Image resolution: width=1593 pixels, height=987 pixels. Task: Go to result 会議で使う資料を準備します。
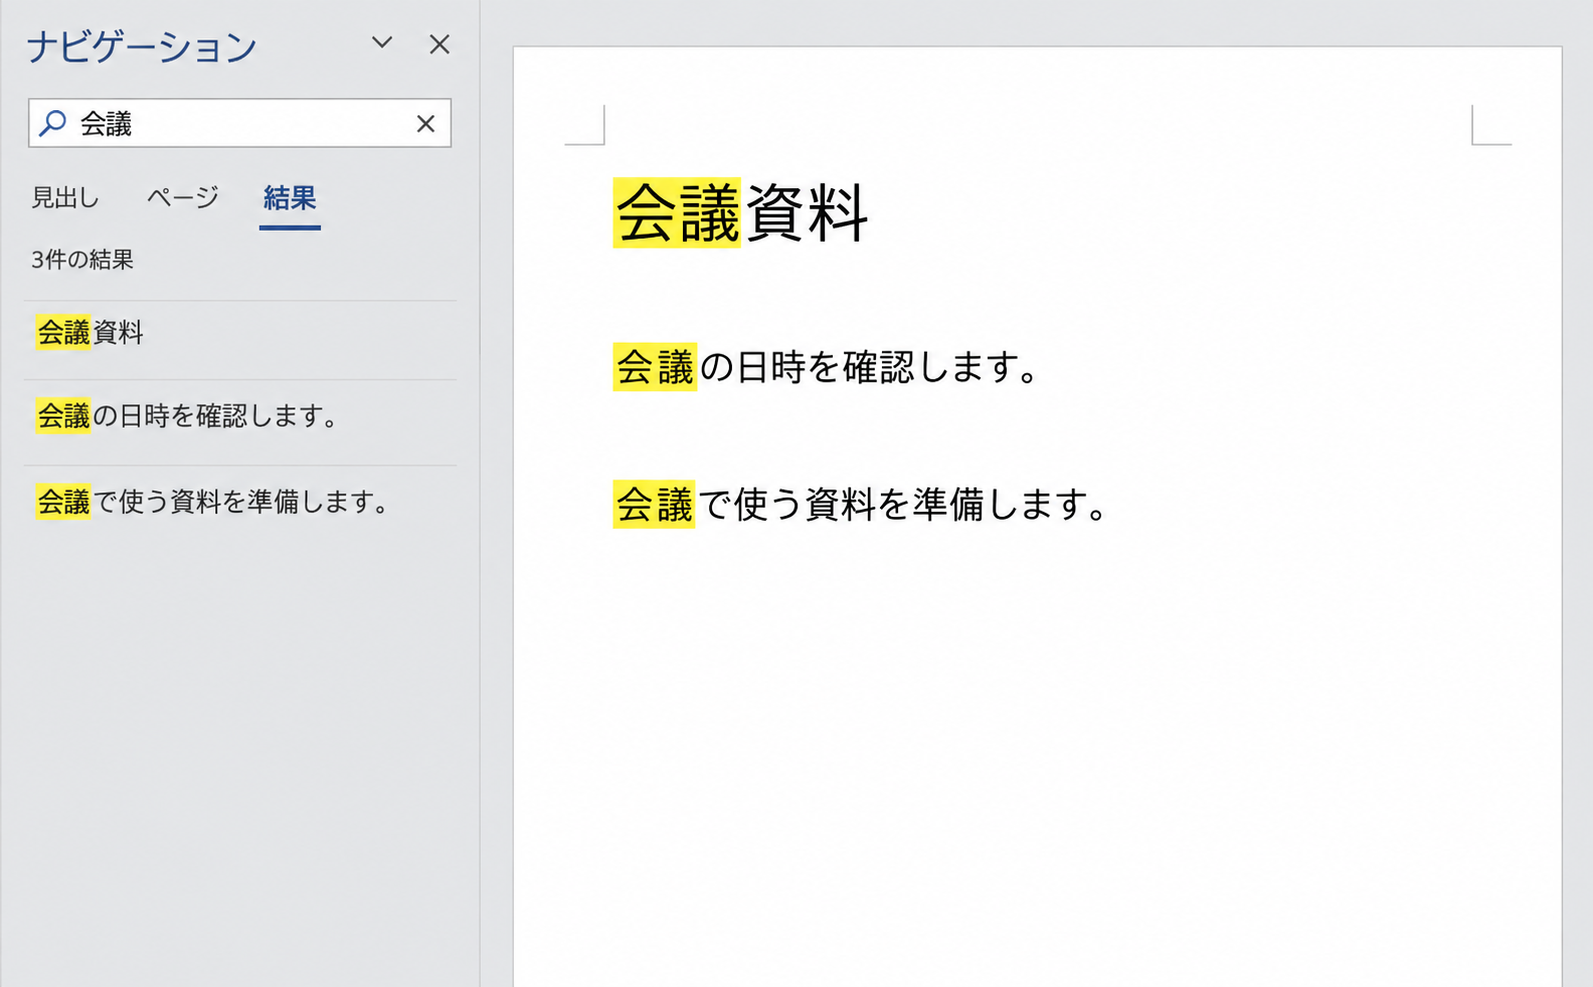[240, 502]
